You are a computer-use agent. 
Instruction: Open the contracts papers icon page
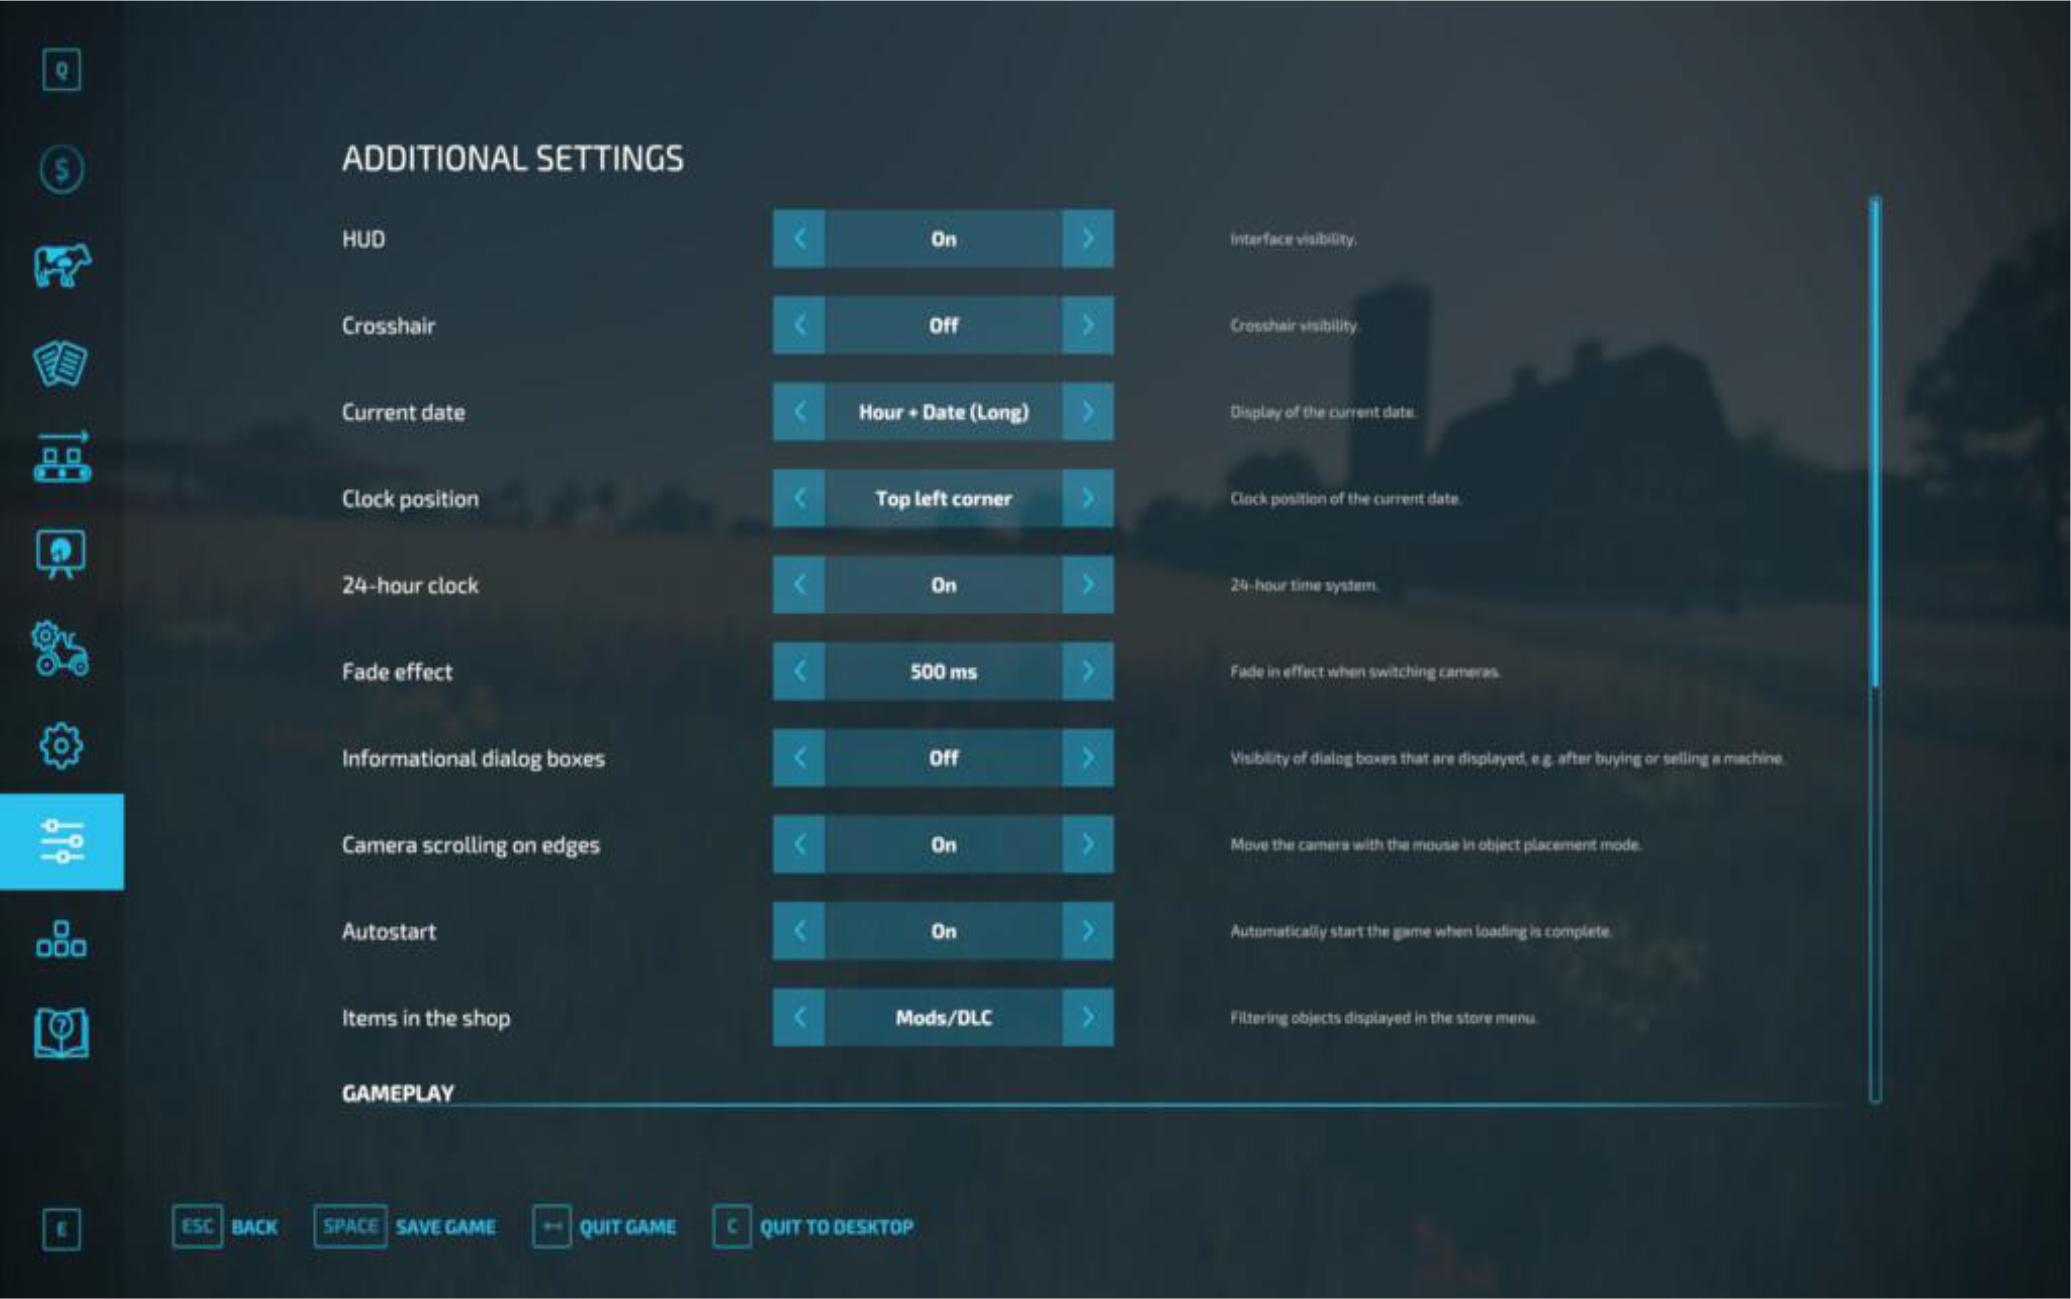coord(61,363)
